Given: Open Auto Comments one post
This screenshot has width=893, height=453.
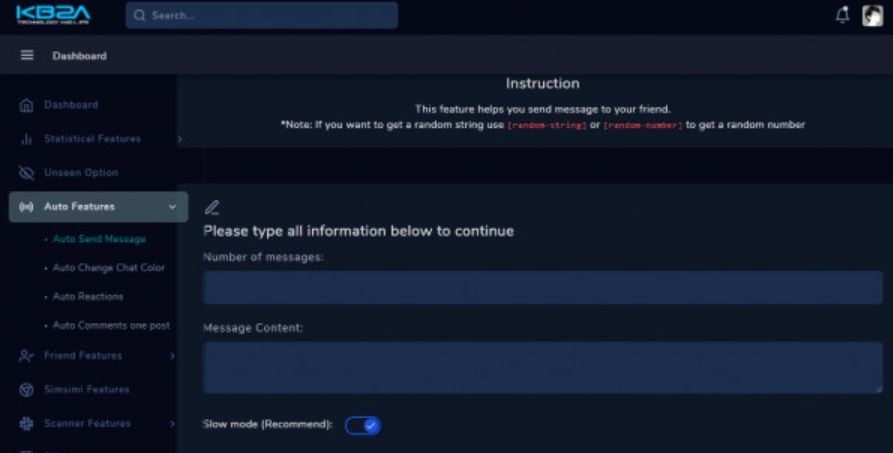Looking at the screenshot, I should coord(111,325).
